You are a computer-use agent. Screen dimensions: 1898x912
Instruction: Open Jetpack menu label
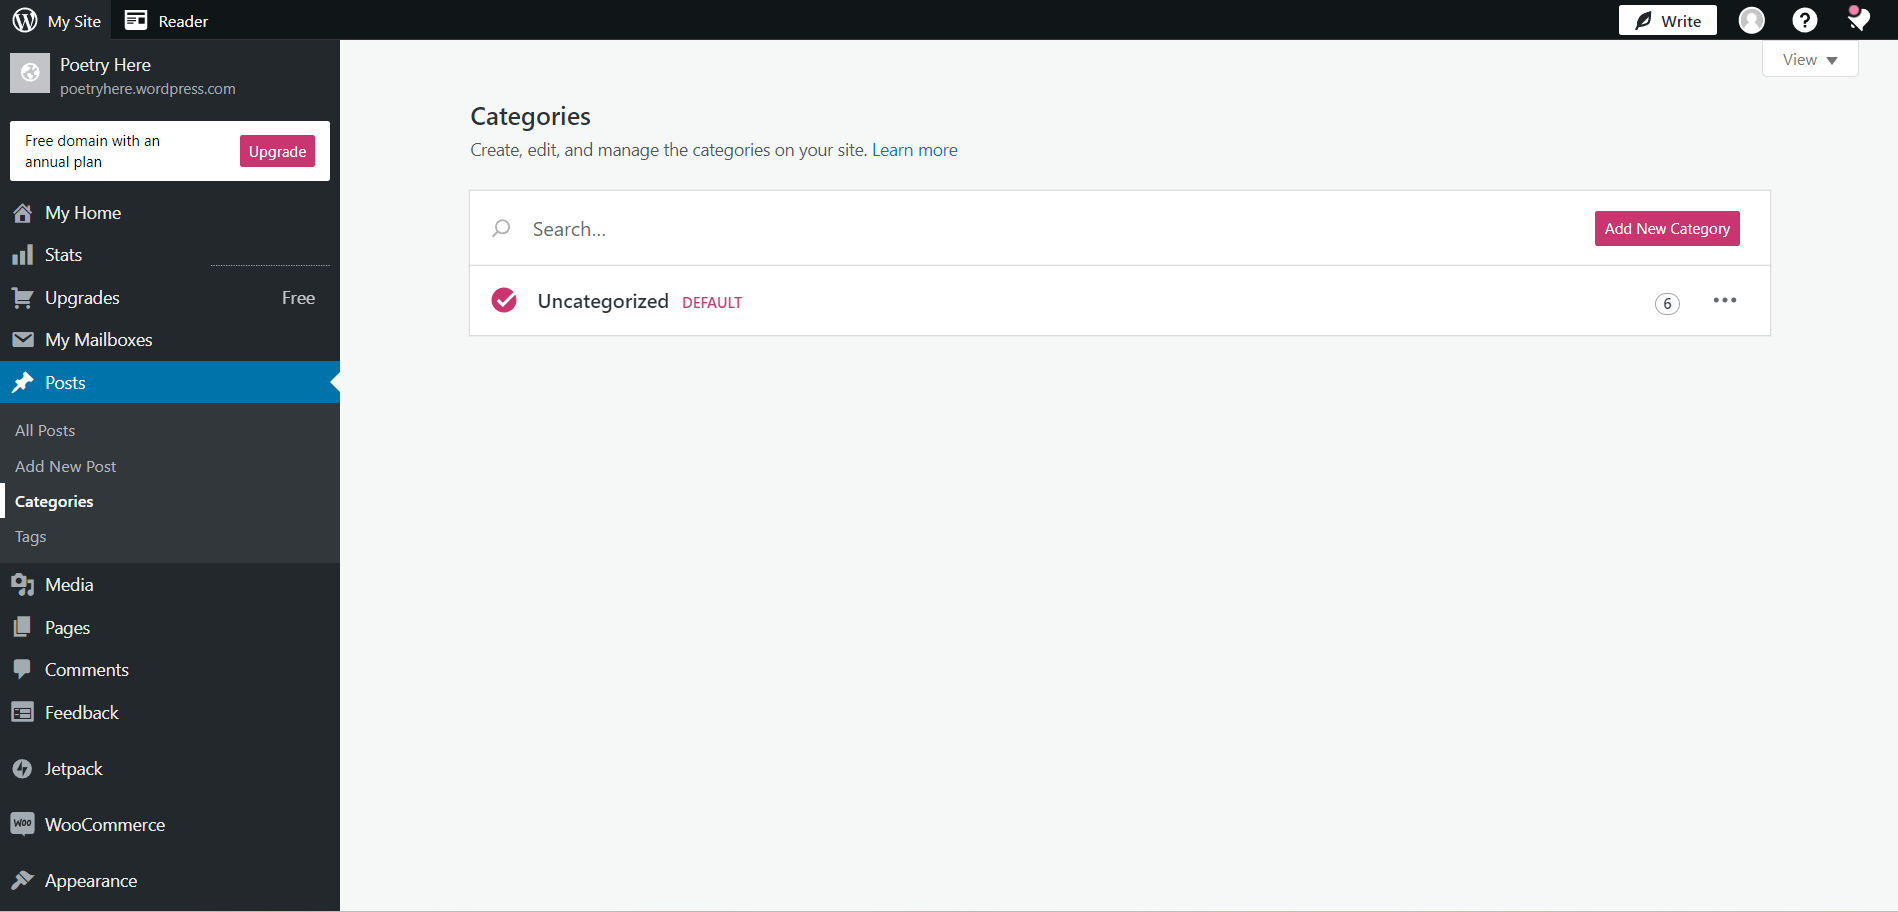pos(73,769)
